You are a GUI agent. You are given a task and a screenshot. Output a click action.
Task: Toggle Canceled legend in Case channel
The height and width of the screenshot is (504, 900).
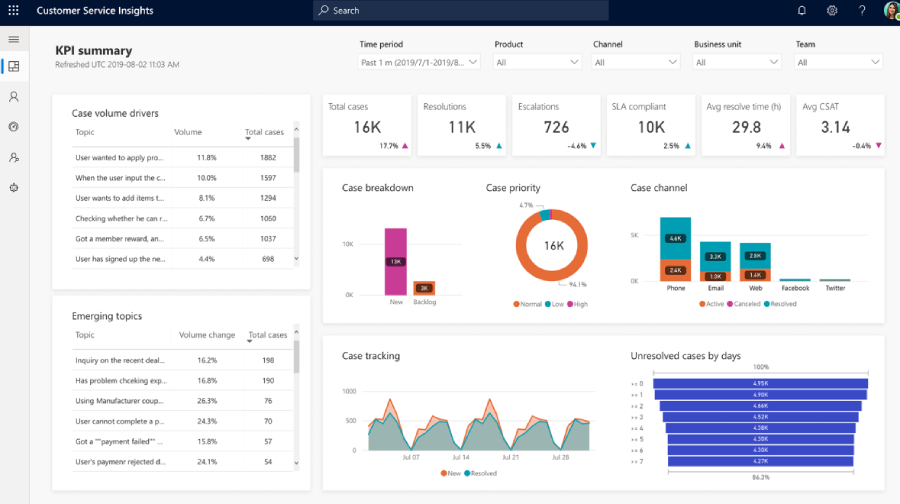point(743,304)
